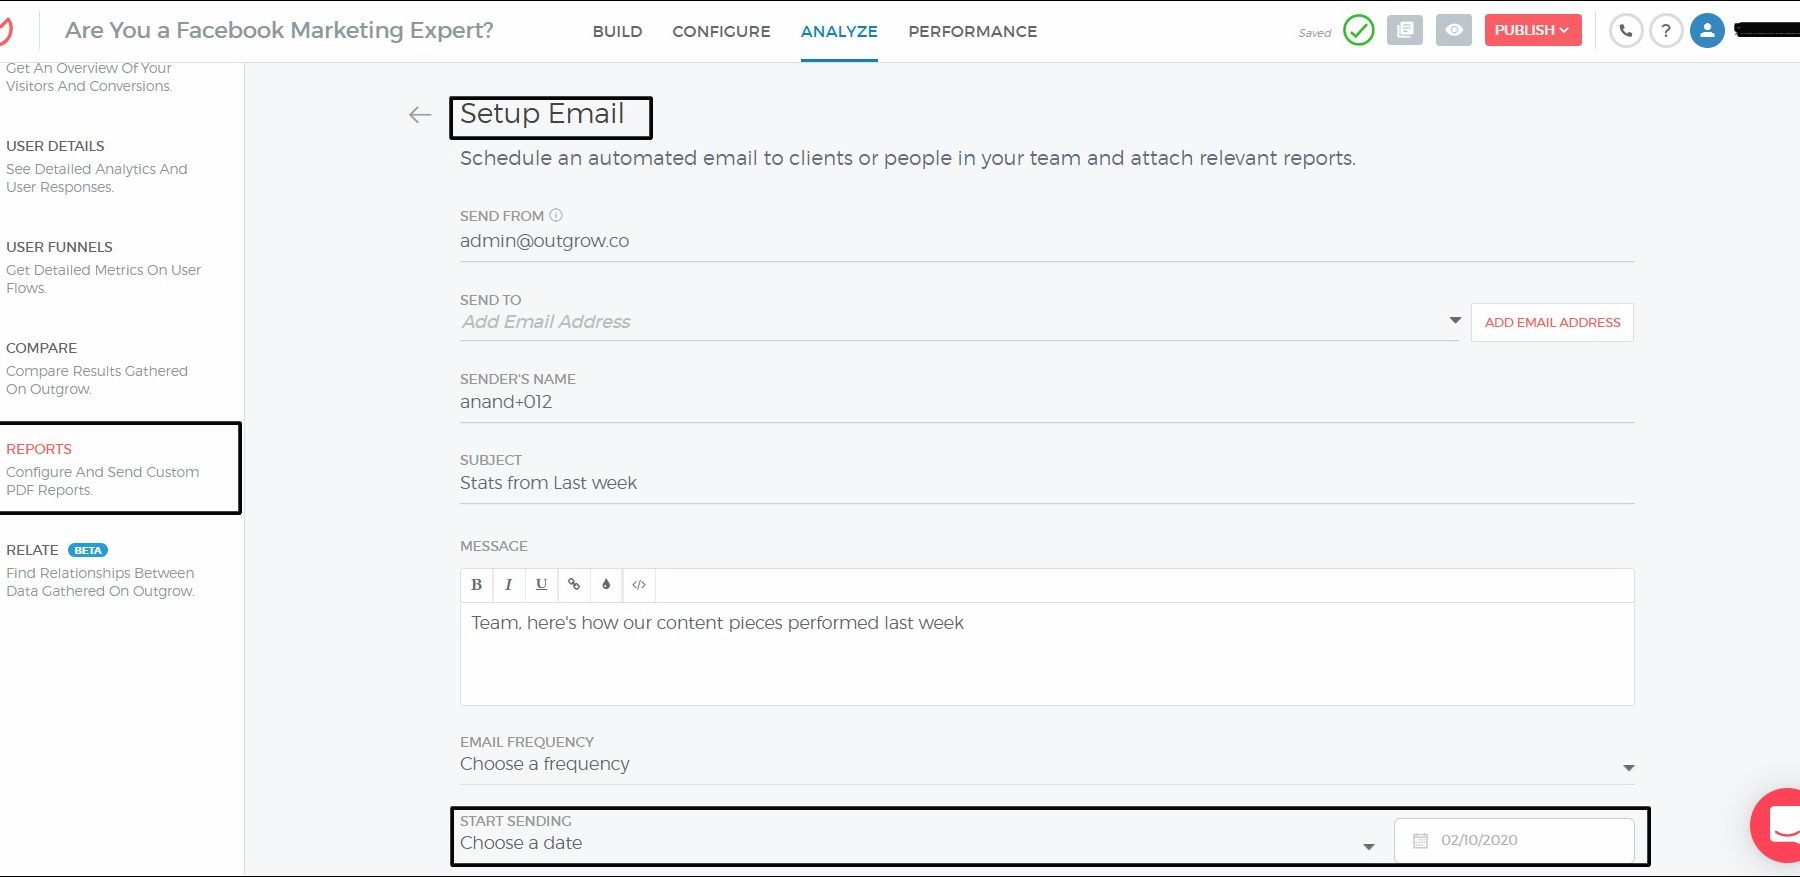Click the Add Email Address button

click(x=1552, y=322)
